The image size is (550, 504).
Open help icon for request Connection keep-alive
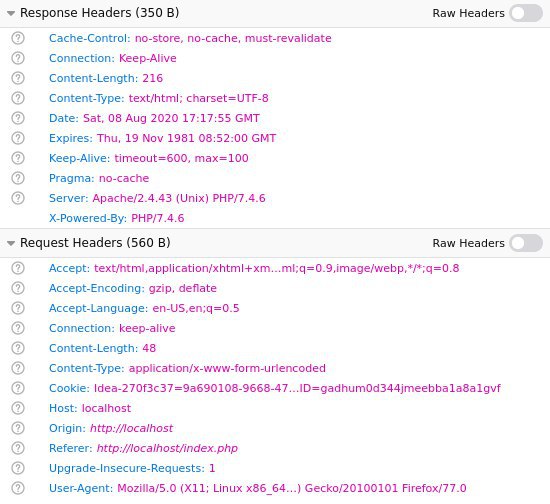coord(18,328)
